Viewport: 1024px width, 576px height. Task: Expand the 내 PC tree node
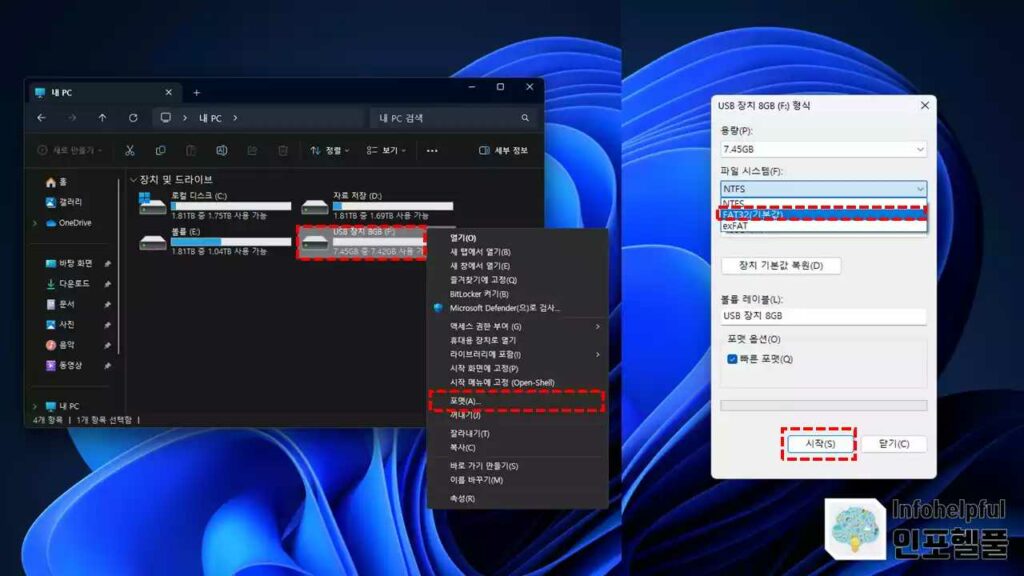click(x=35, y=406)
